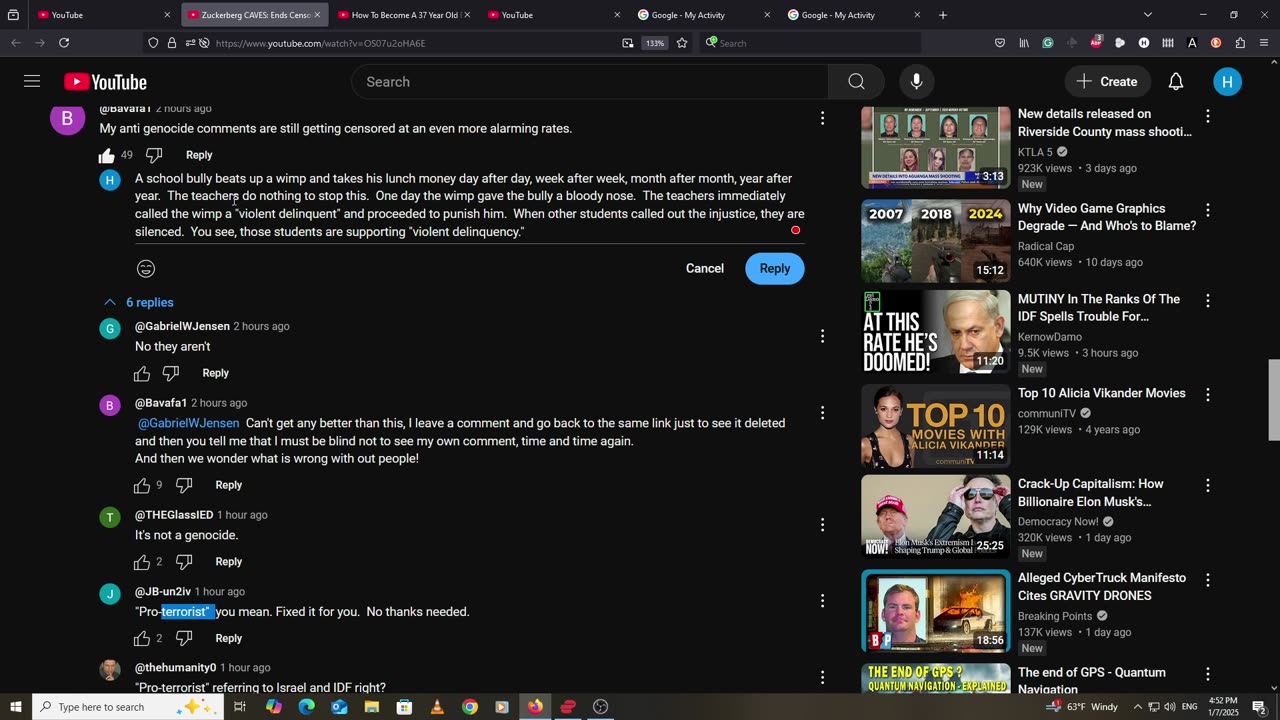Open more options for 'Why Video Game Graphics Degrade' video

pos(1208,210)
